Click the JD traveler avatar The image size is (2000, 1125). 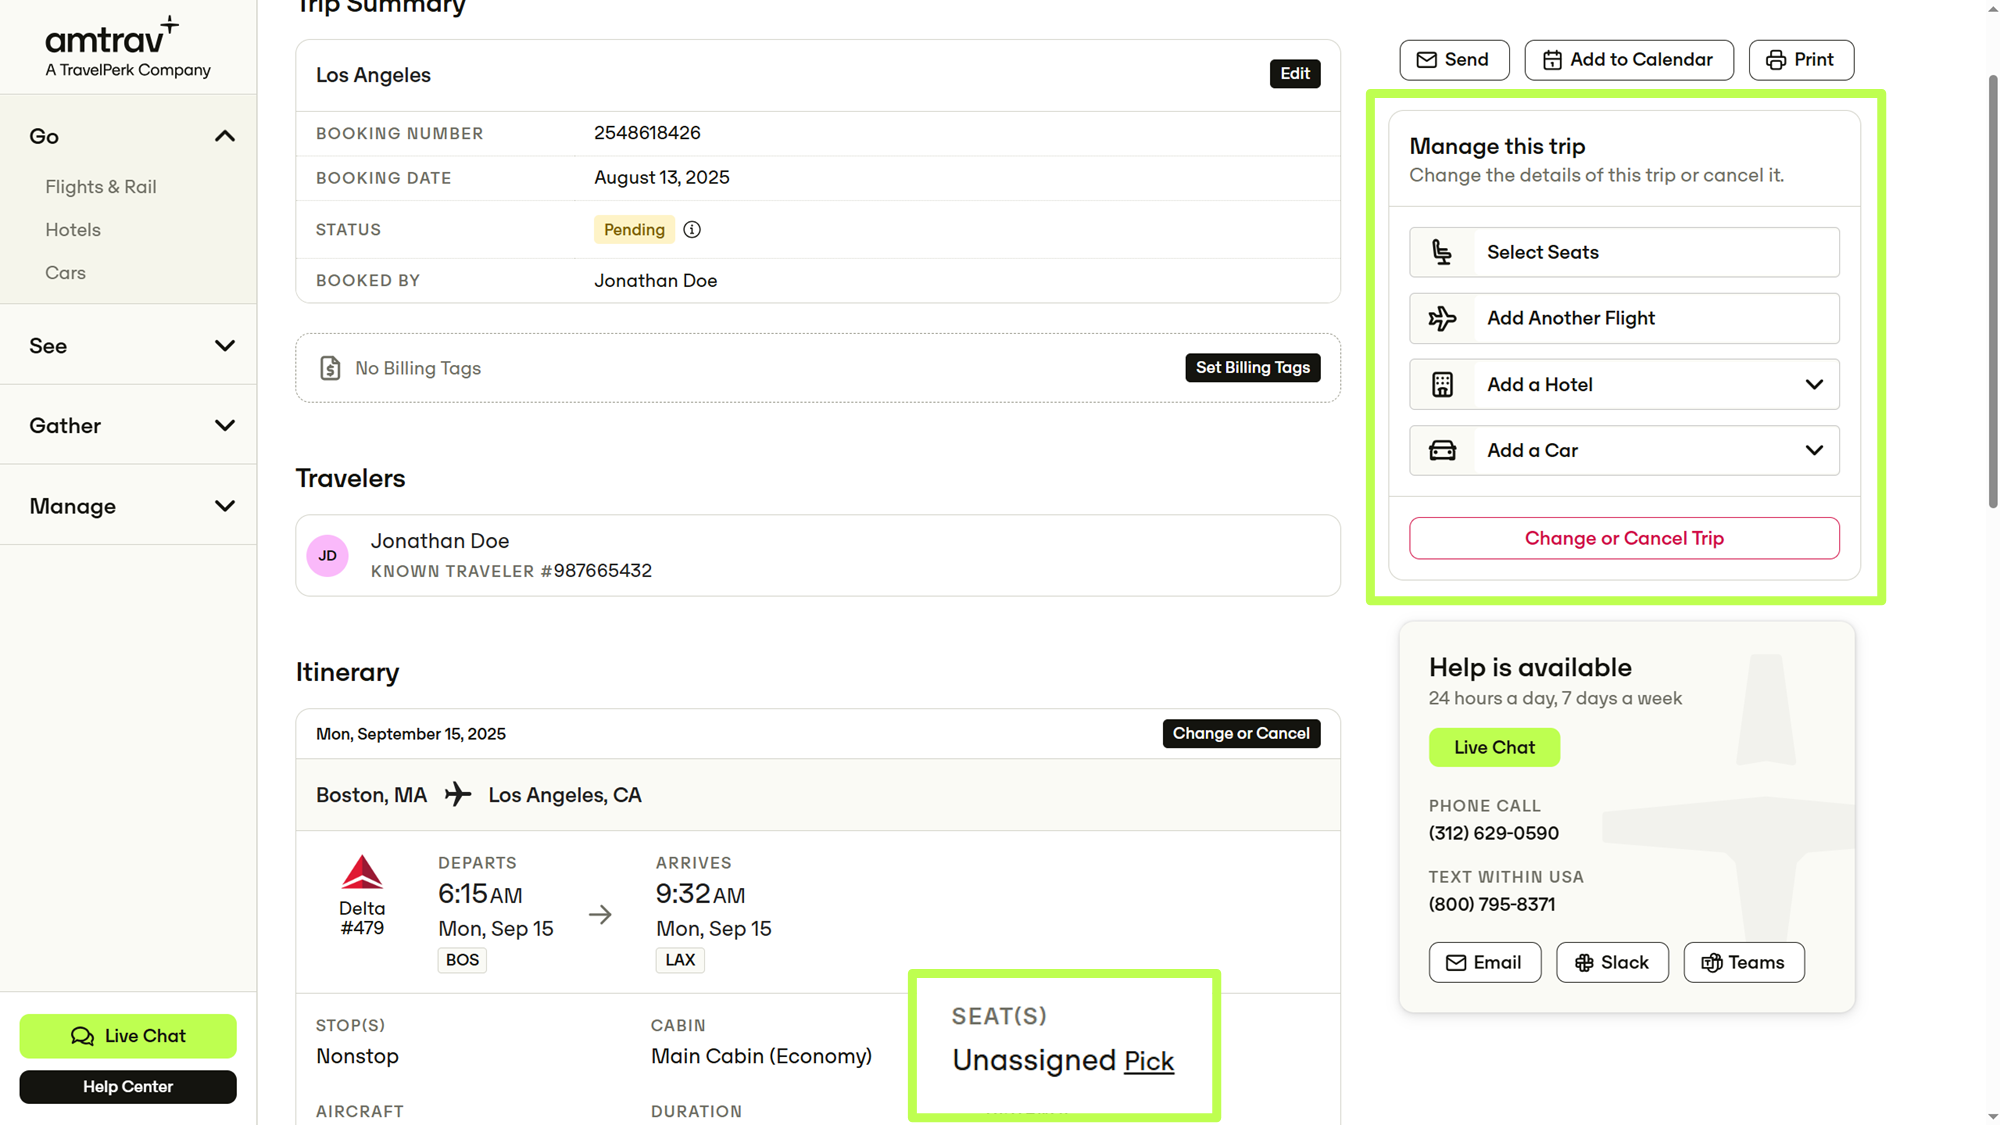pyautogui.click(x=327, y=556)
